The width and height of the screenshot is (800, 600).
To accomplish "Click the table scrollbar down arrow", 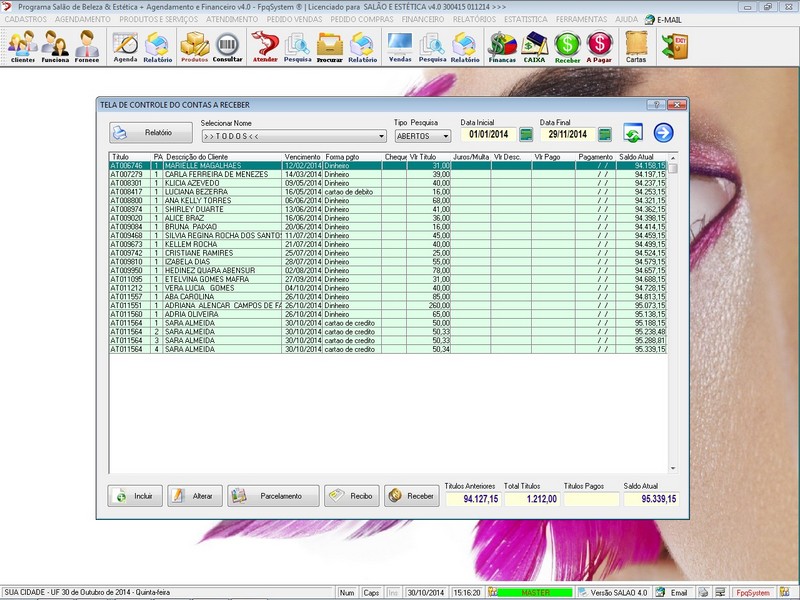I will click(672, 468).
